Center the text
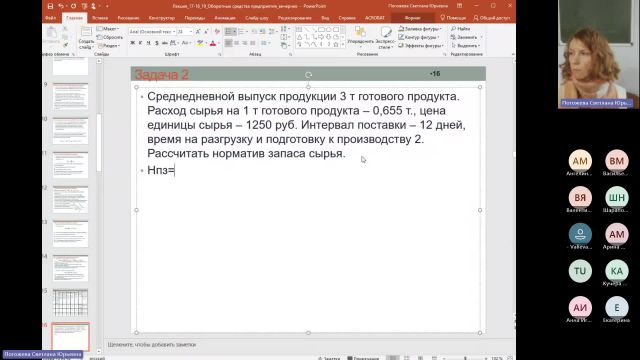This screenshot has height=360, width=640. 237,43
